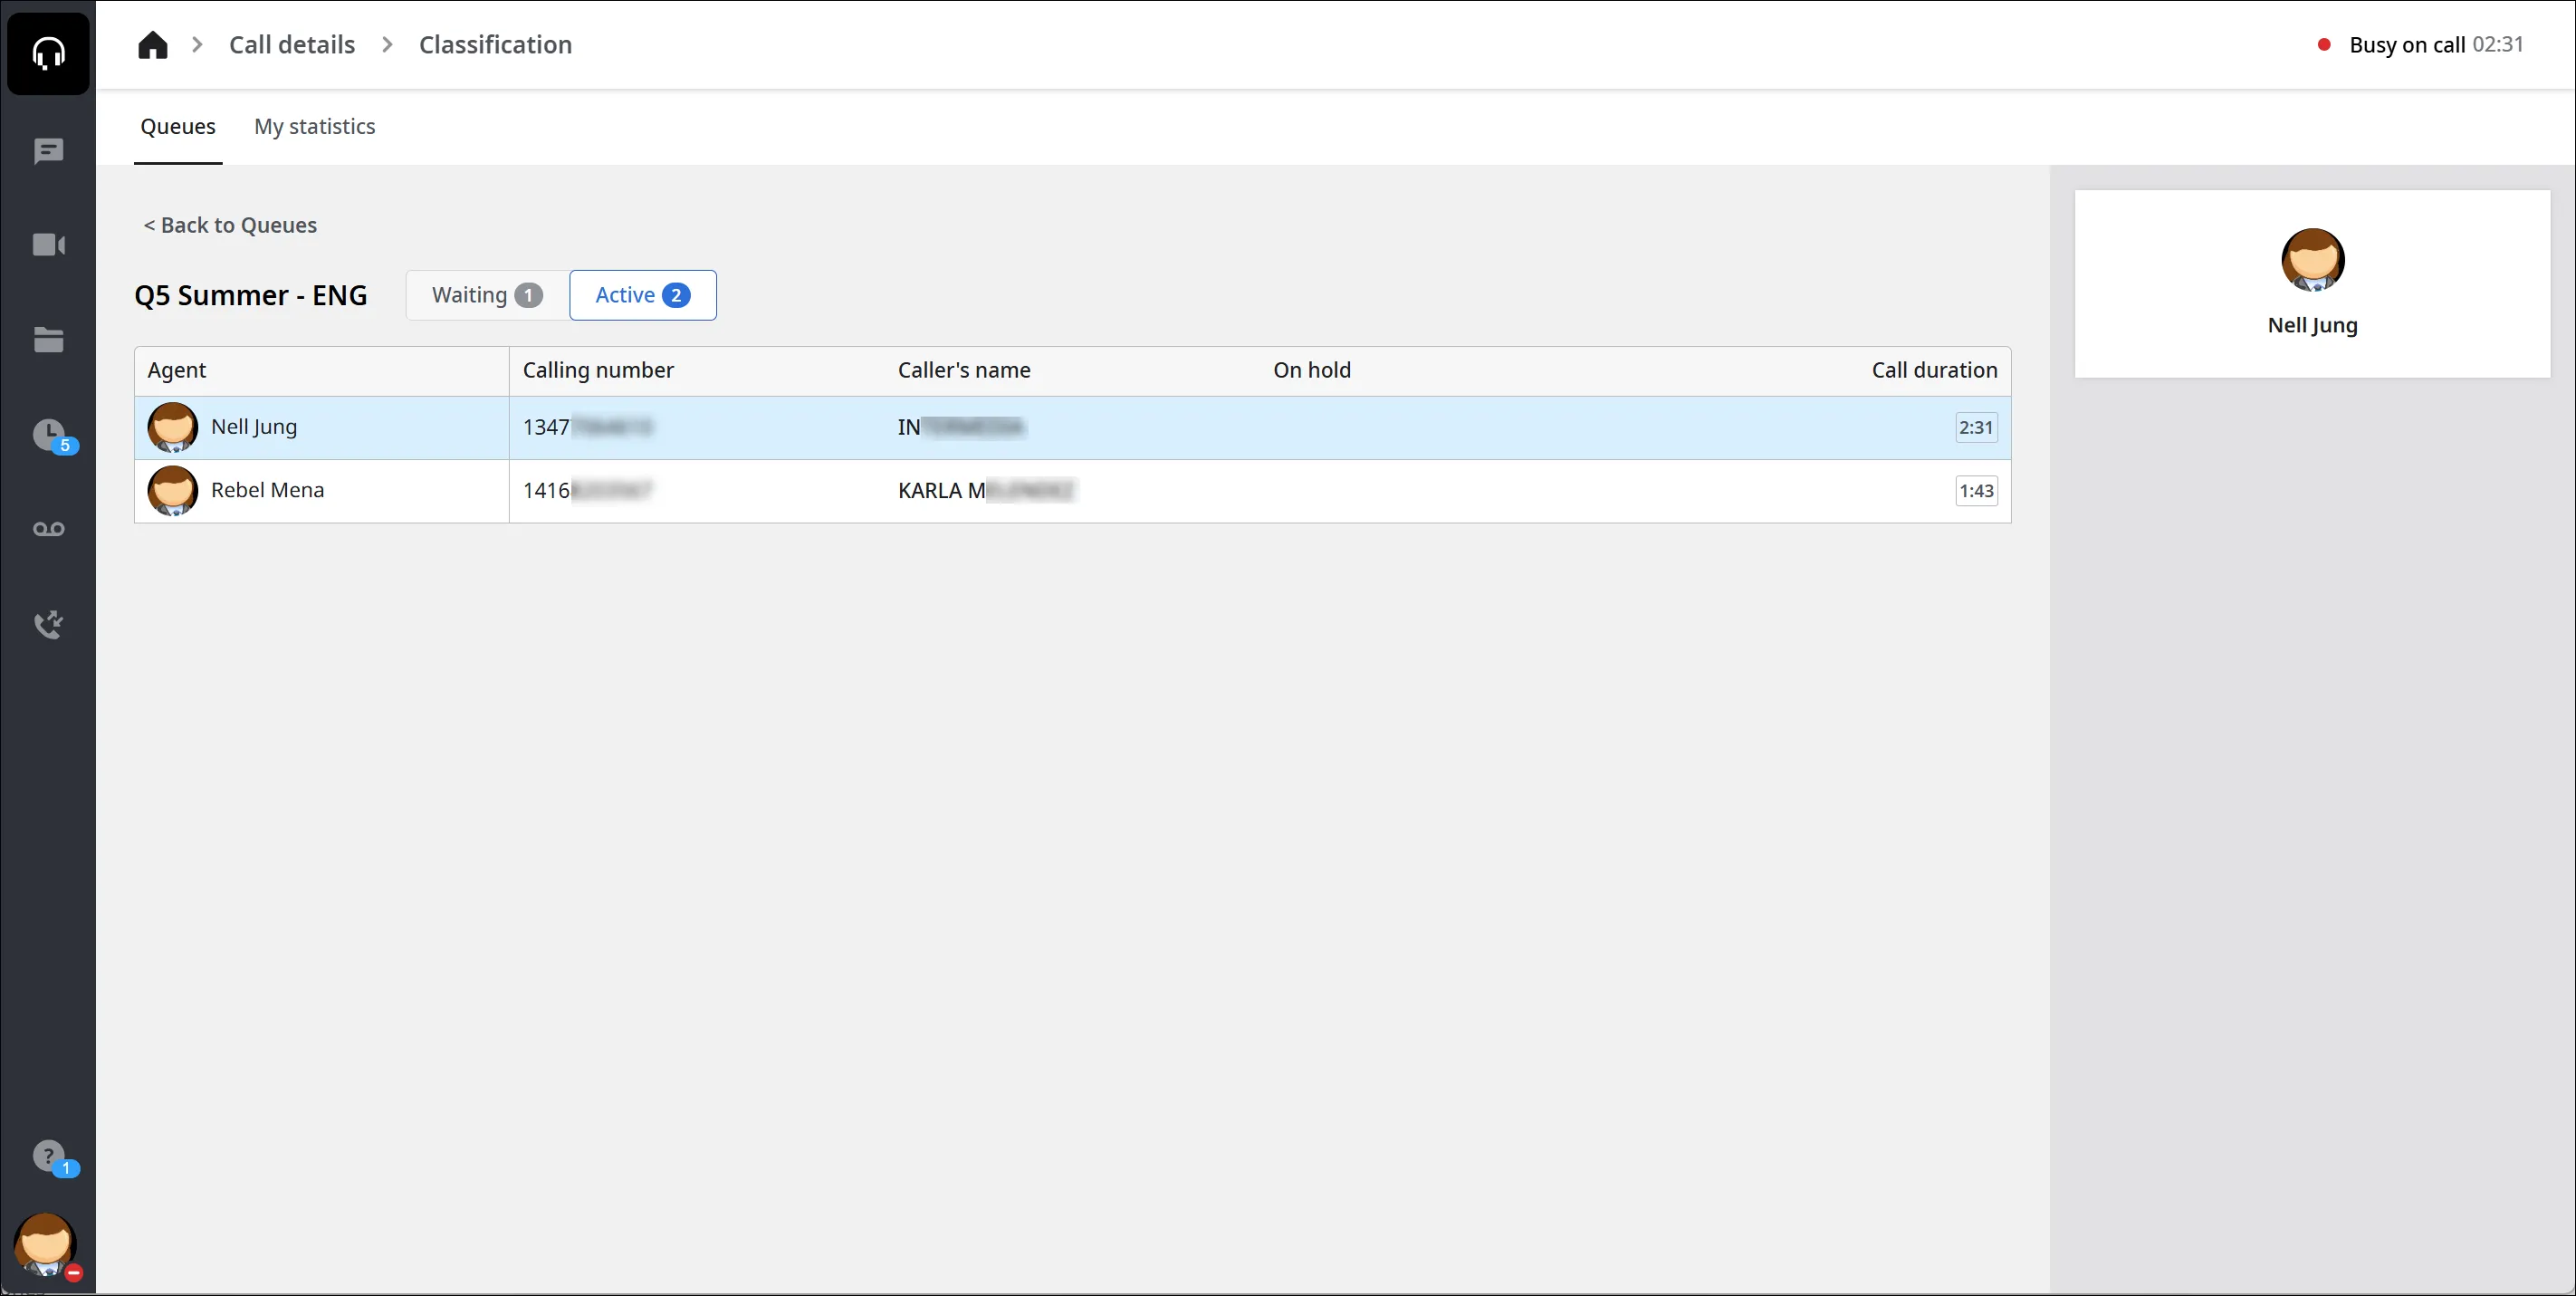This screenshot has width=2576, height=1296.
Task: Click the 1:43 call duration badge
Action: click(x=1976, y=491)
